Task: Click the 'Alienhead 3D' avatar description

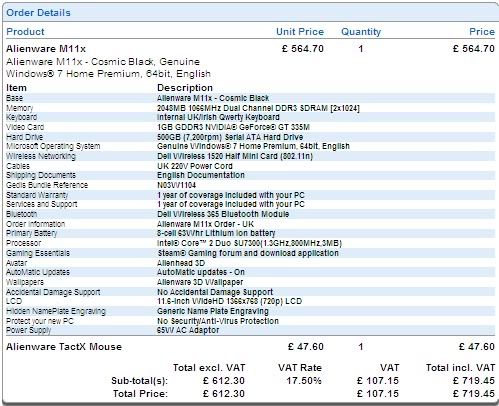Action: 181,263
